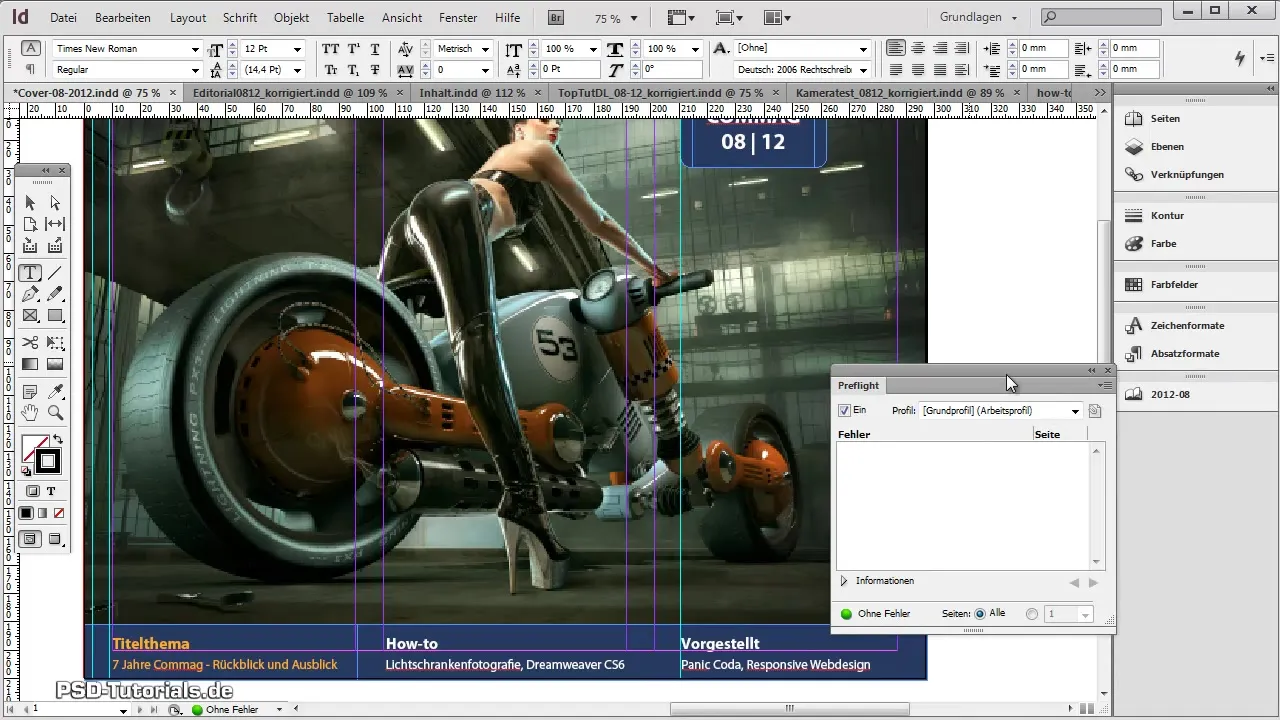Open the Tabelle menu
The width and height of the screenshot is (1280, 720).
tap(345, 18)
